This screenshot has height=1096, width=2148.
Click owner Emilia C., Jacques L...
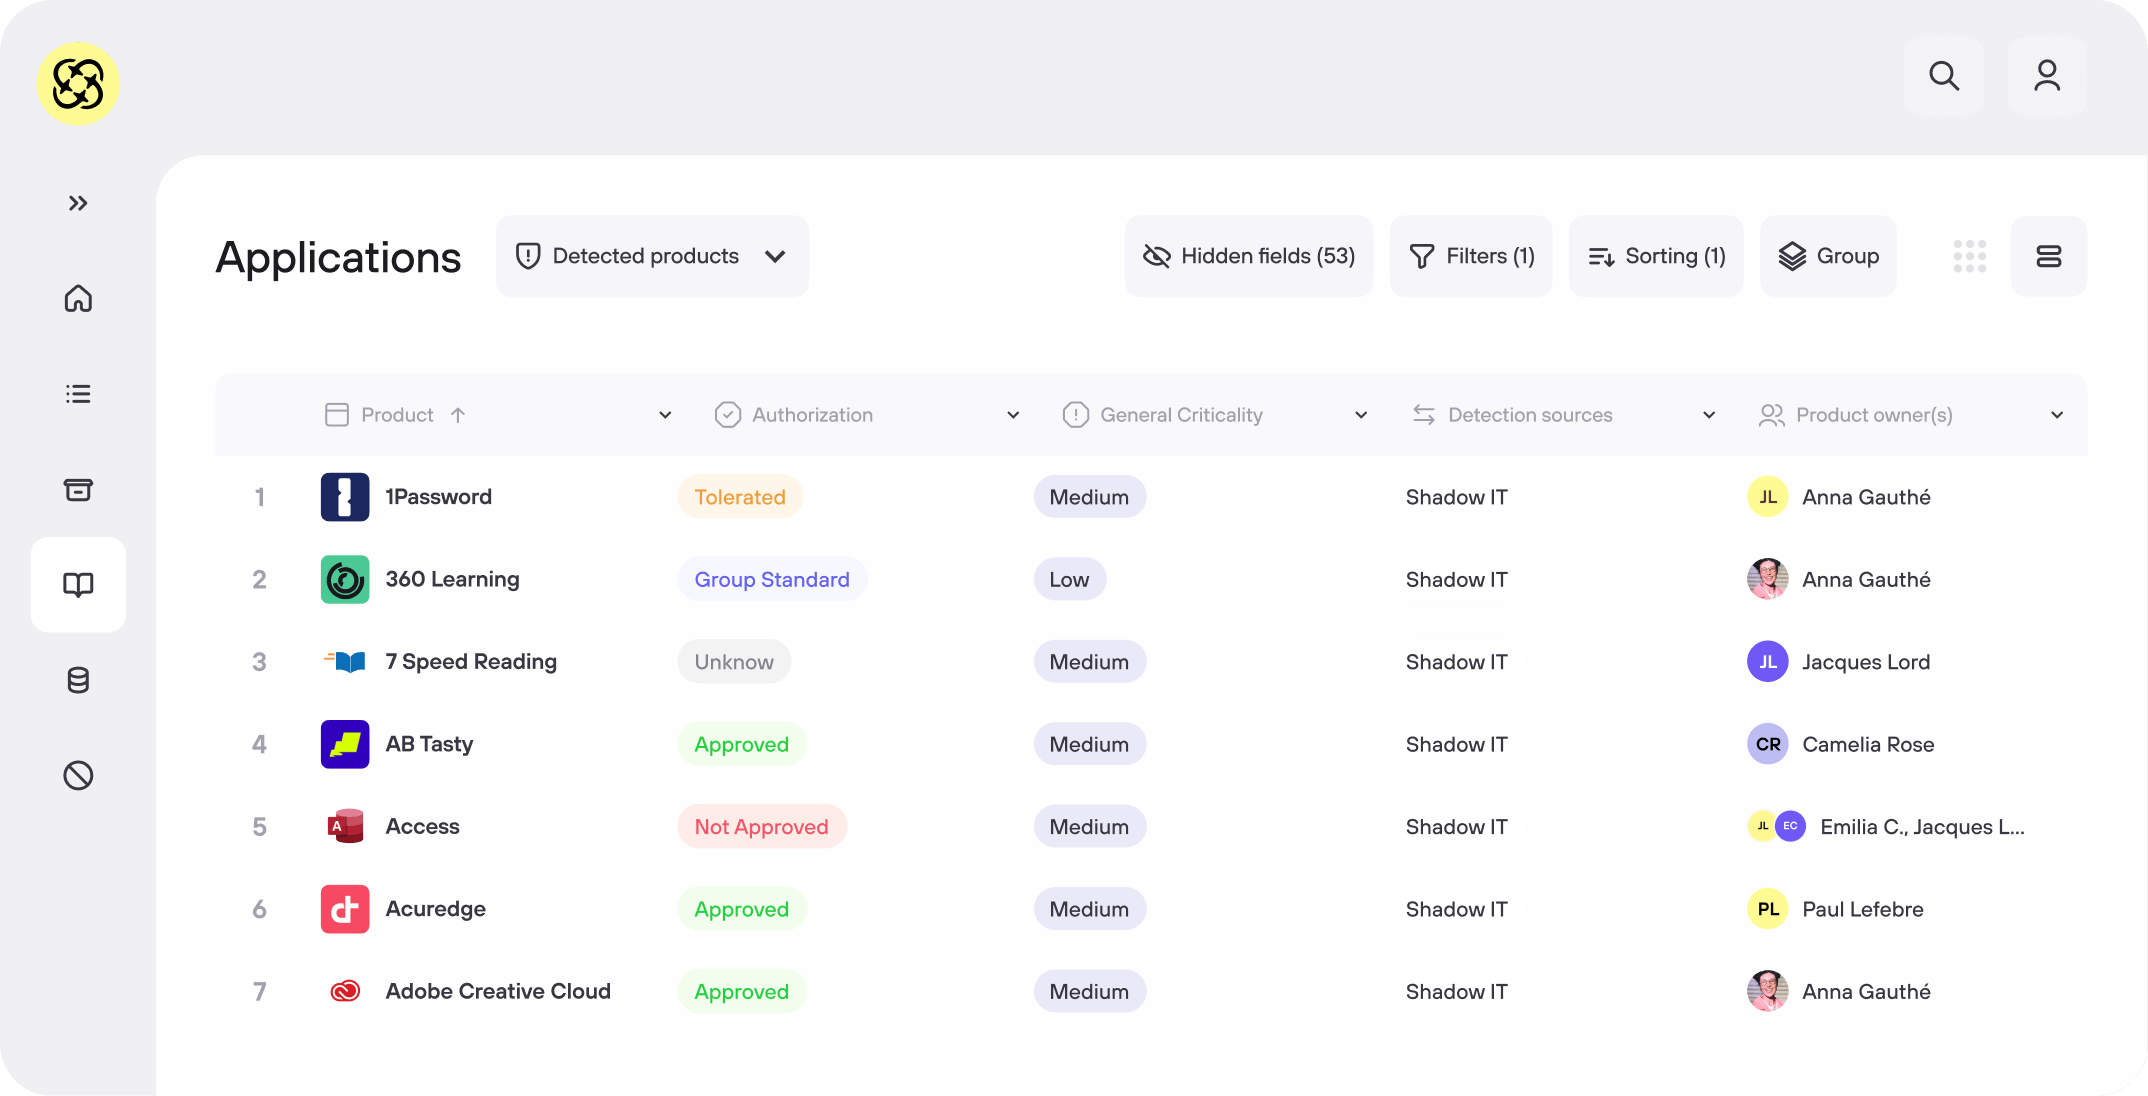click(x=1922, y=827)
